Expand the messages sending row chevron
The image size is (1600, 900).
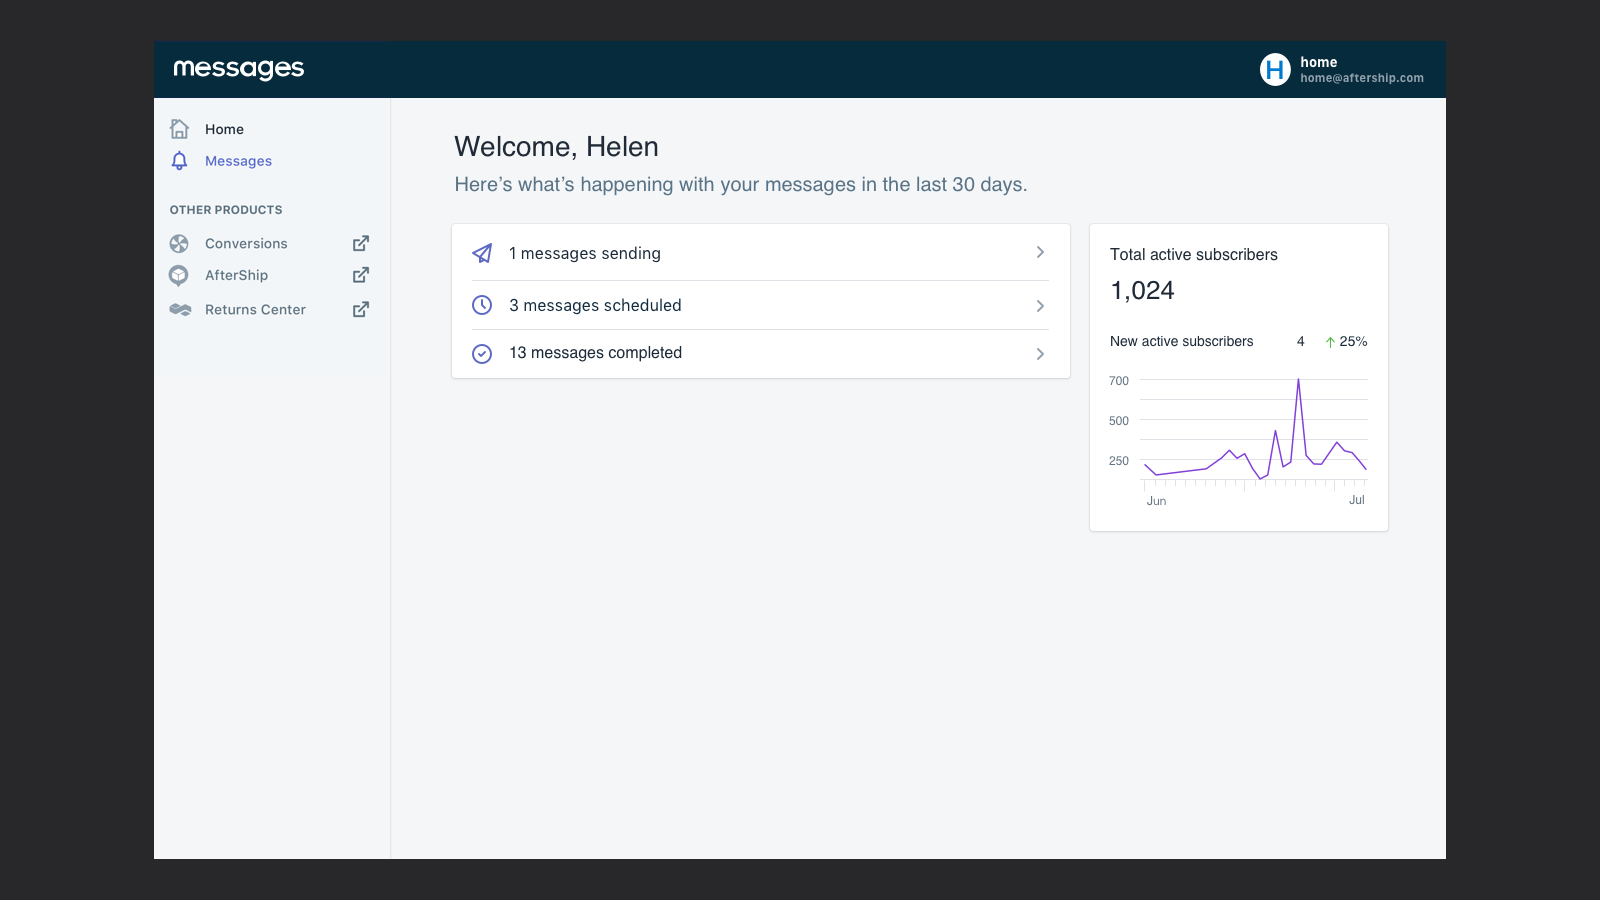(1040, 252)
